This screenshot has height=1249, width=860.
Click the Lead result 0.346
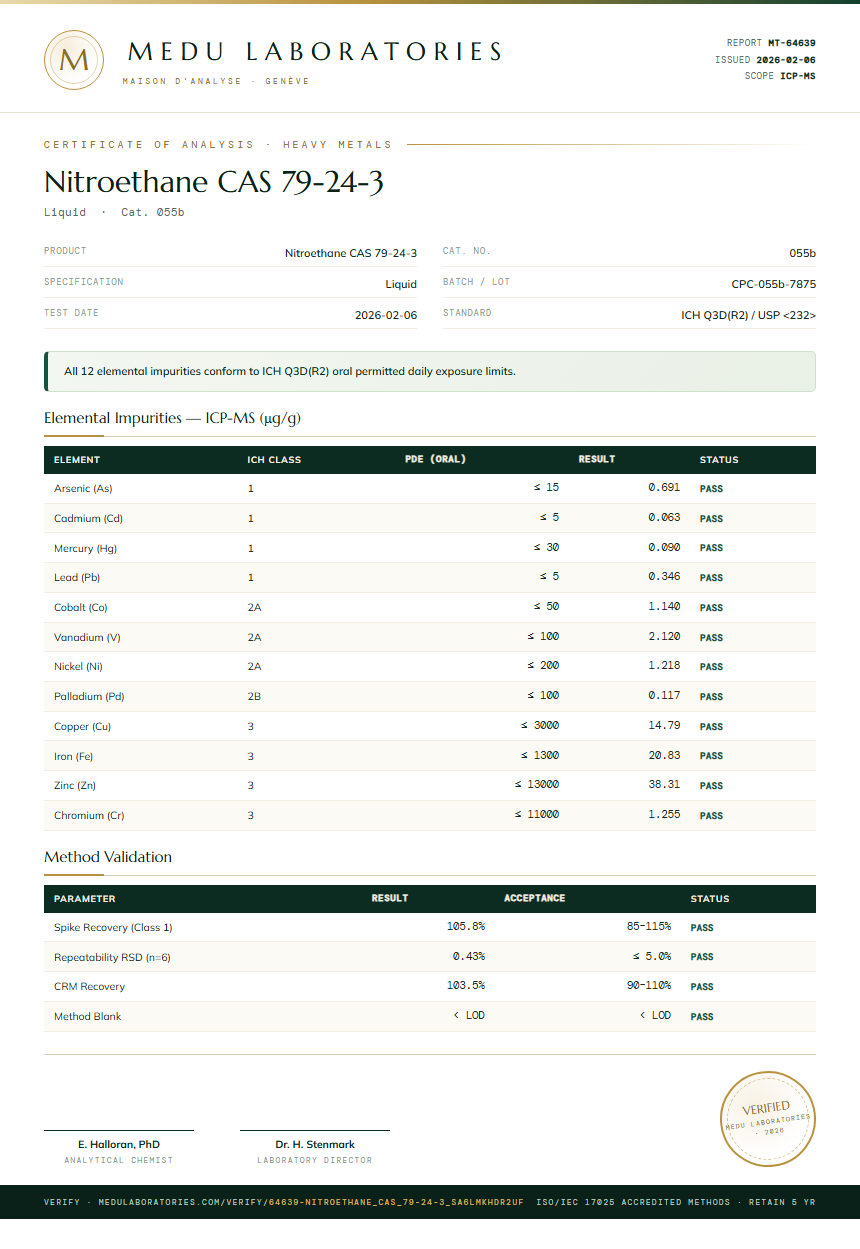pos(664,577)
